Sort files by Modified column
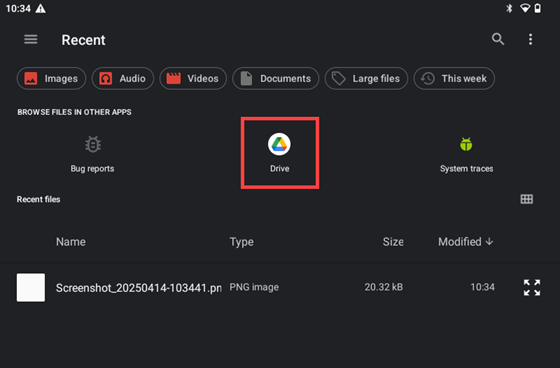The height and width of the screenshot is (368, 560). (465, 242)
